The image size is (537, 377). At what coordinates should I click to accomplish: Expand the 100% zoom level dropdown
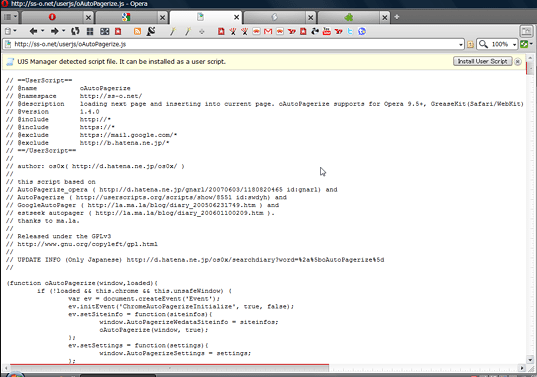pyautogui.click(x=514, y=45)
